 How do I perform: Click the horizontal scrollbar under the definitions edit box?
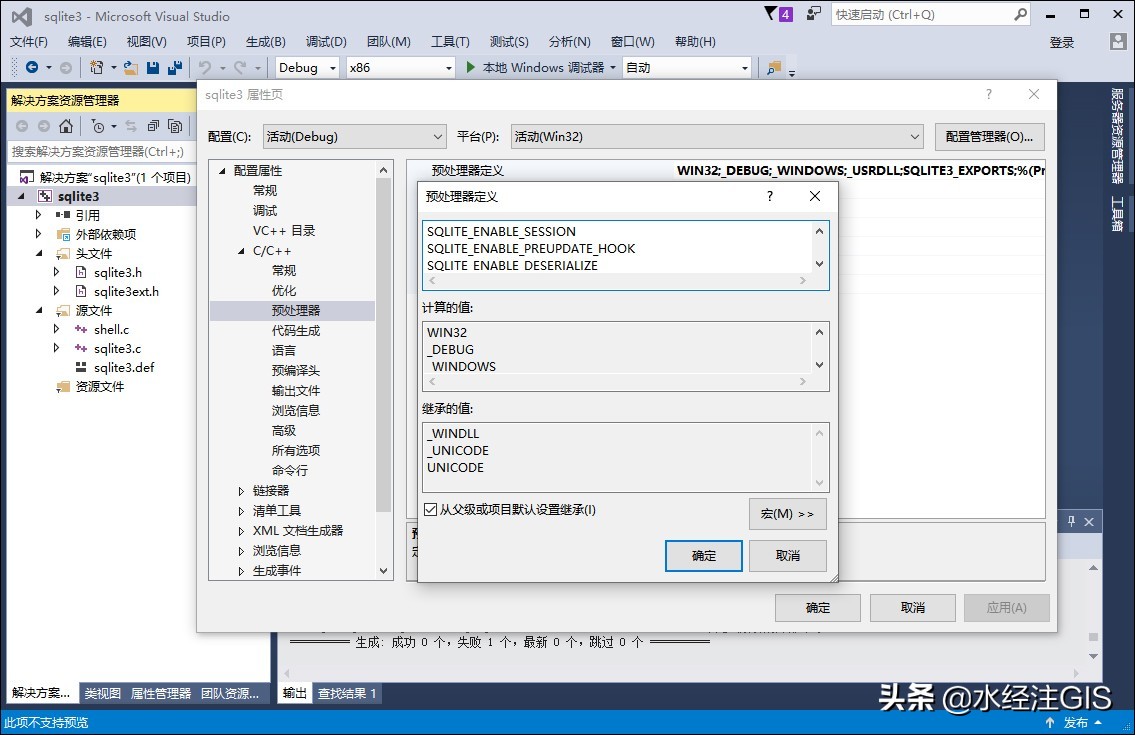pyautogui.click(x=617, y=281)
